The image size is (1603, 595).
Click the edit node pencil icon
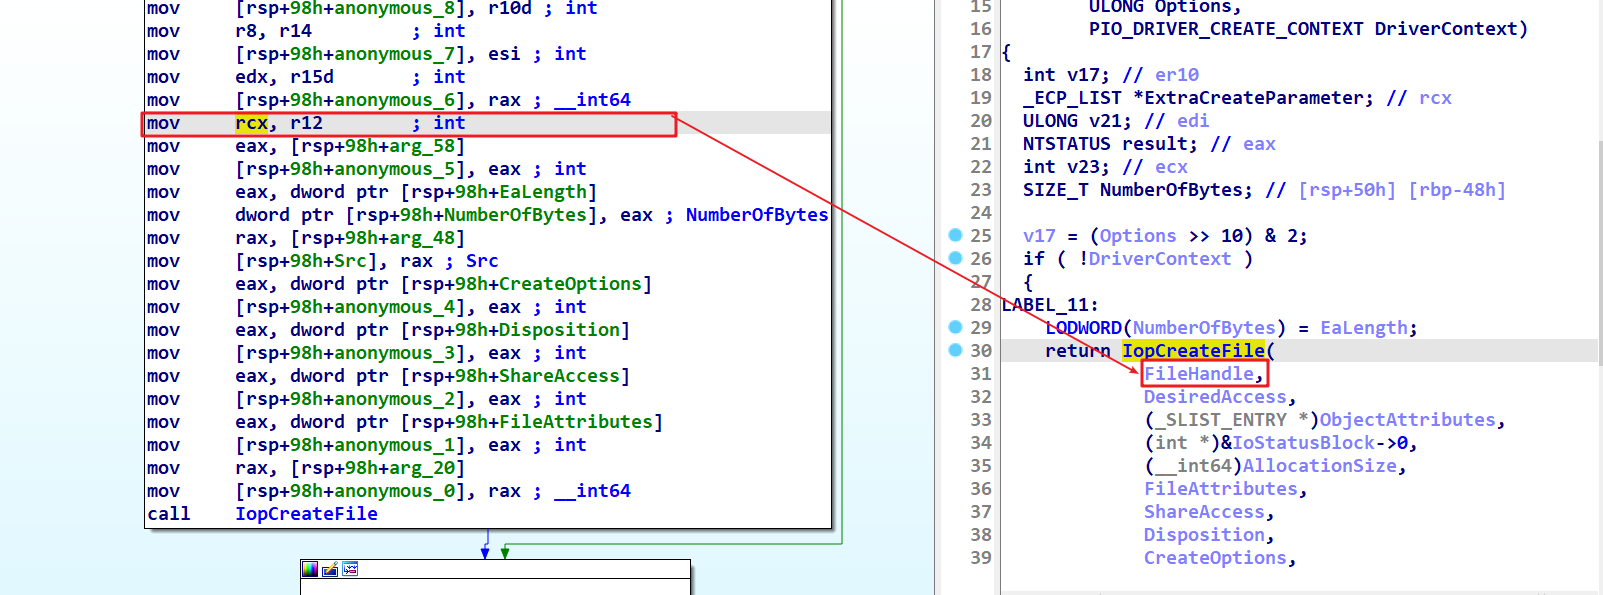(330, 569)
